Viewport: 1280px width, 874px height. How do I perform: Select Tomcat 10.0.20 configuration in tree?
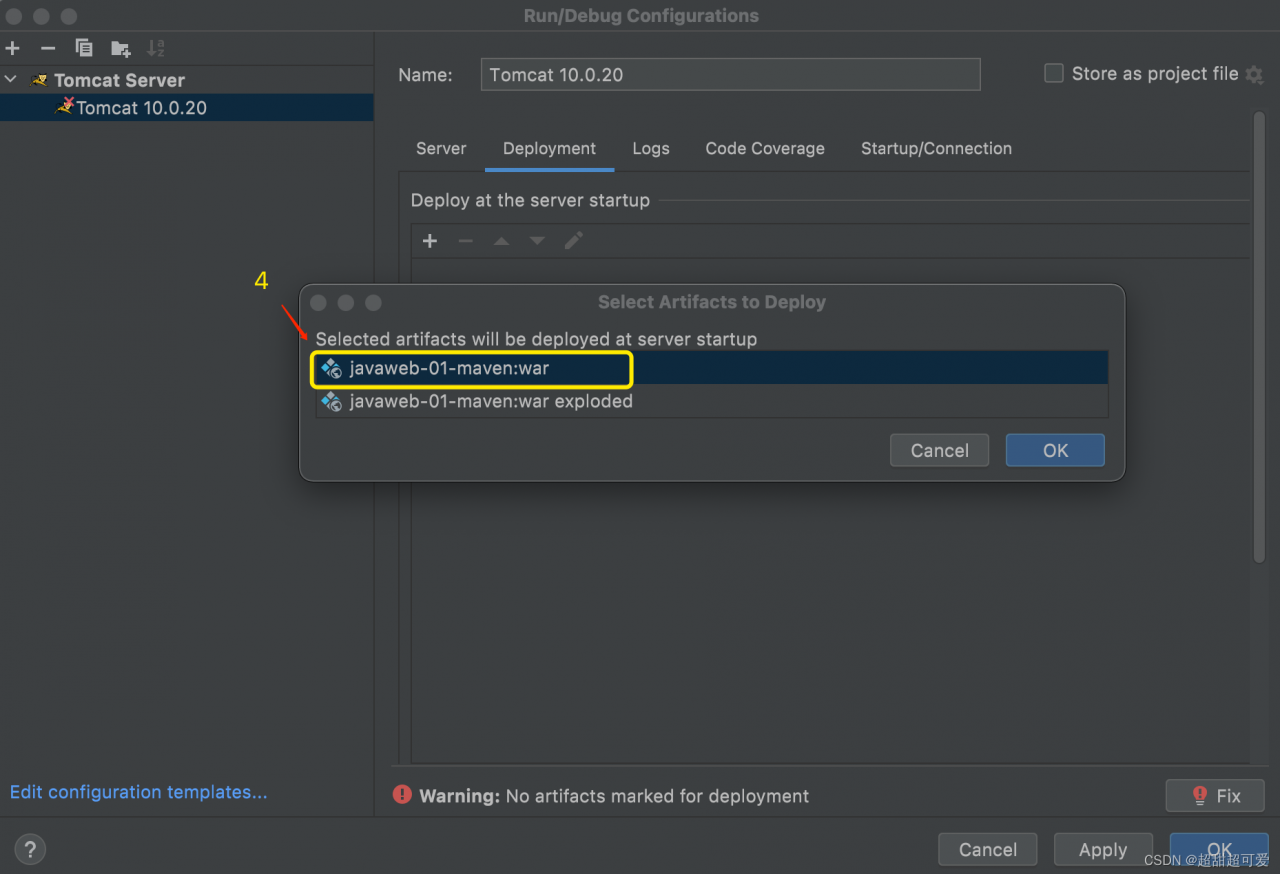point(186,108)
